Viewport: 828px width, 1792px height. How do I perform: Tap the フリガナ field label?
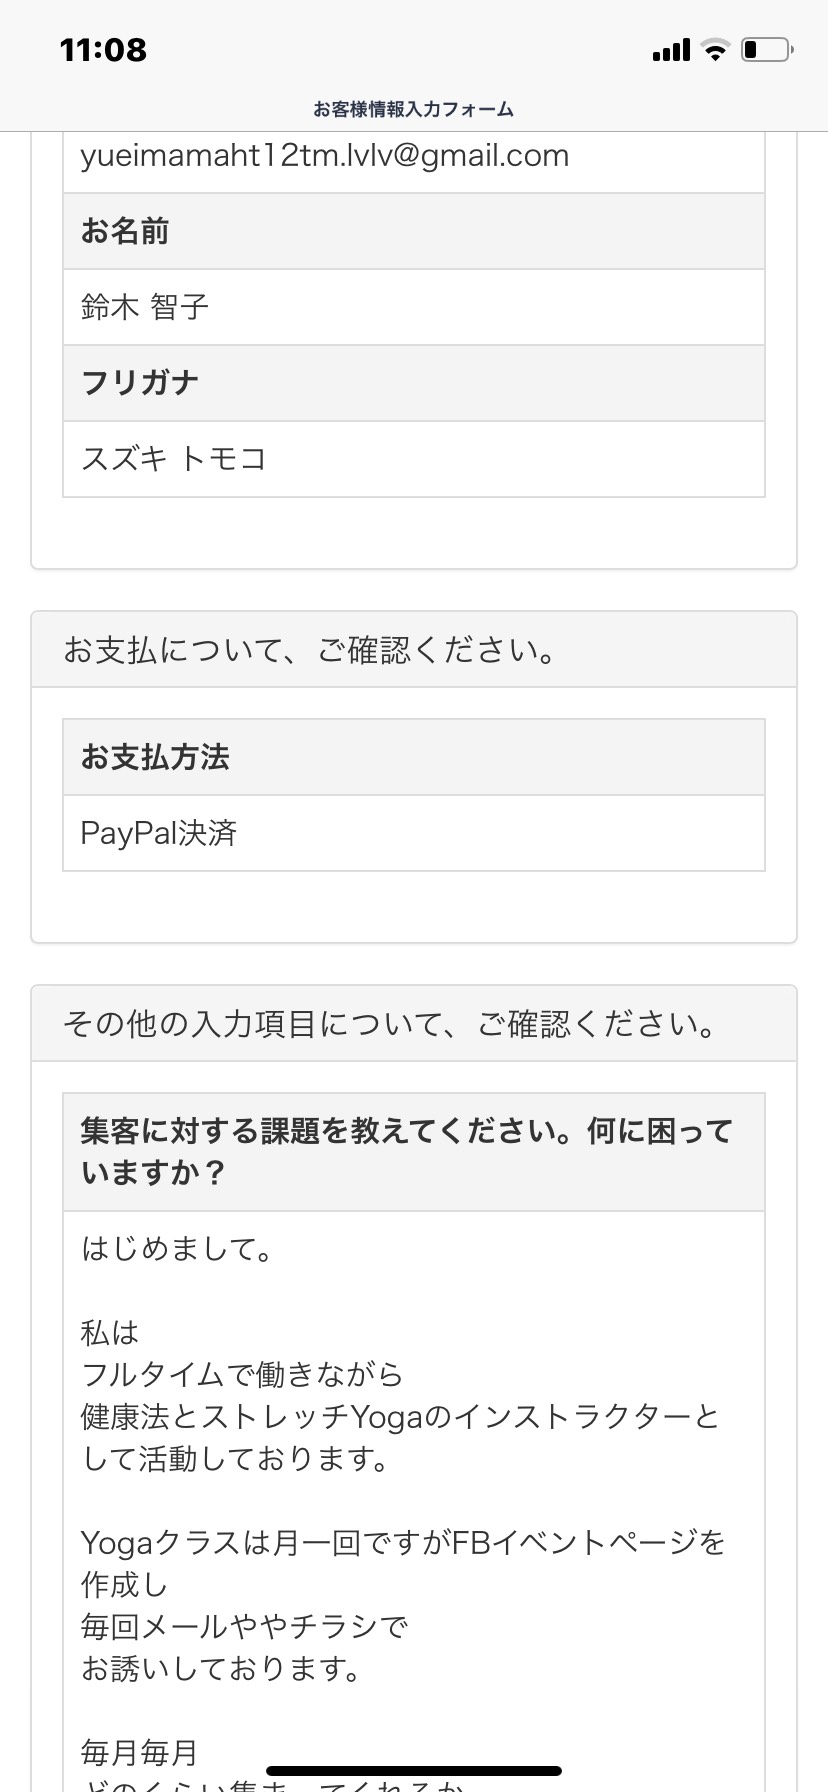point(140,383)
